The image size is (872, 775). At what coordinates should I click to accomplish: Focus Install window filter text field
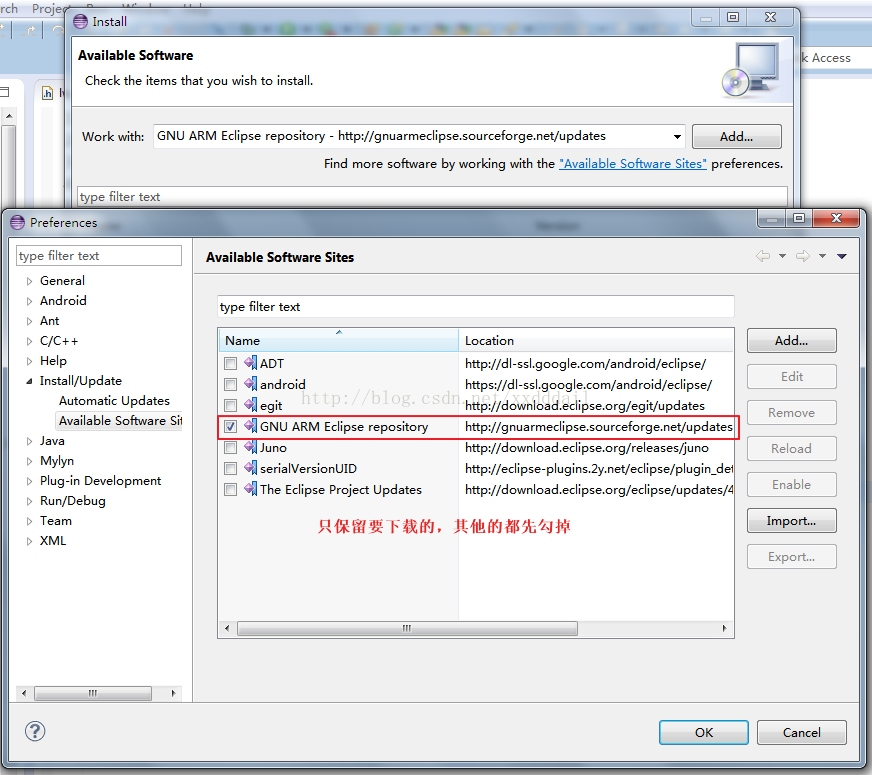coord(432,197)
